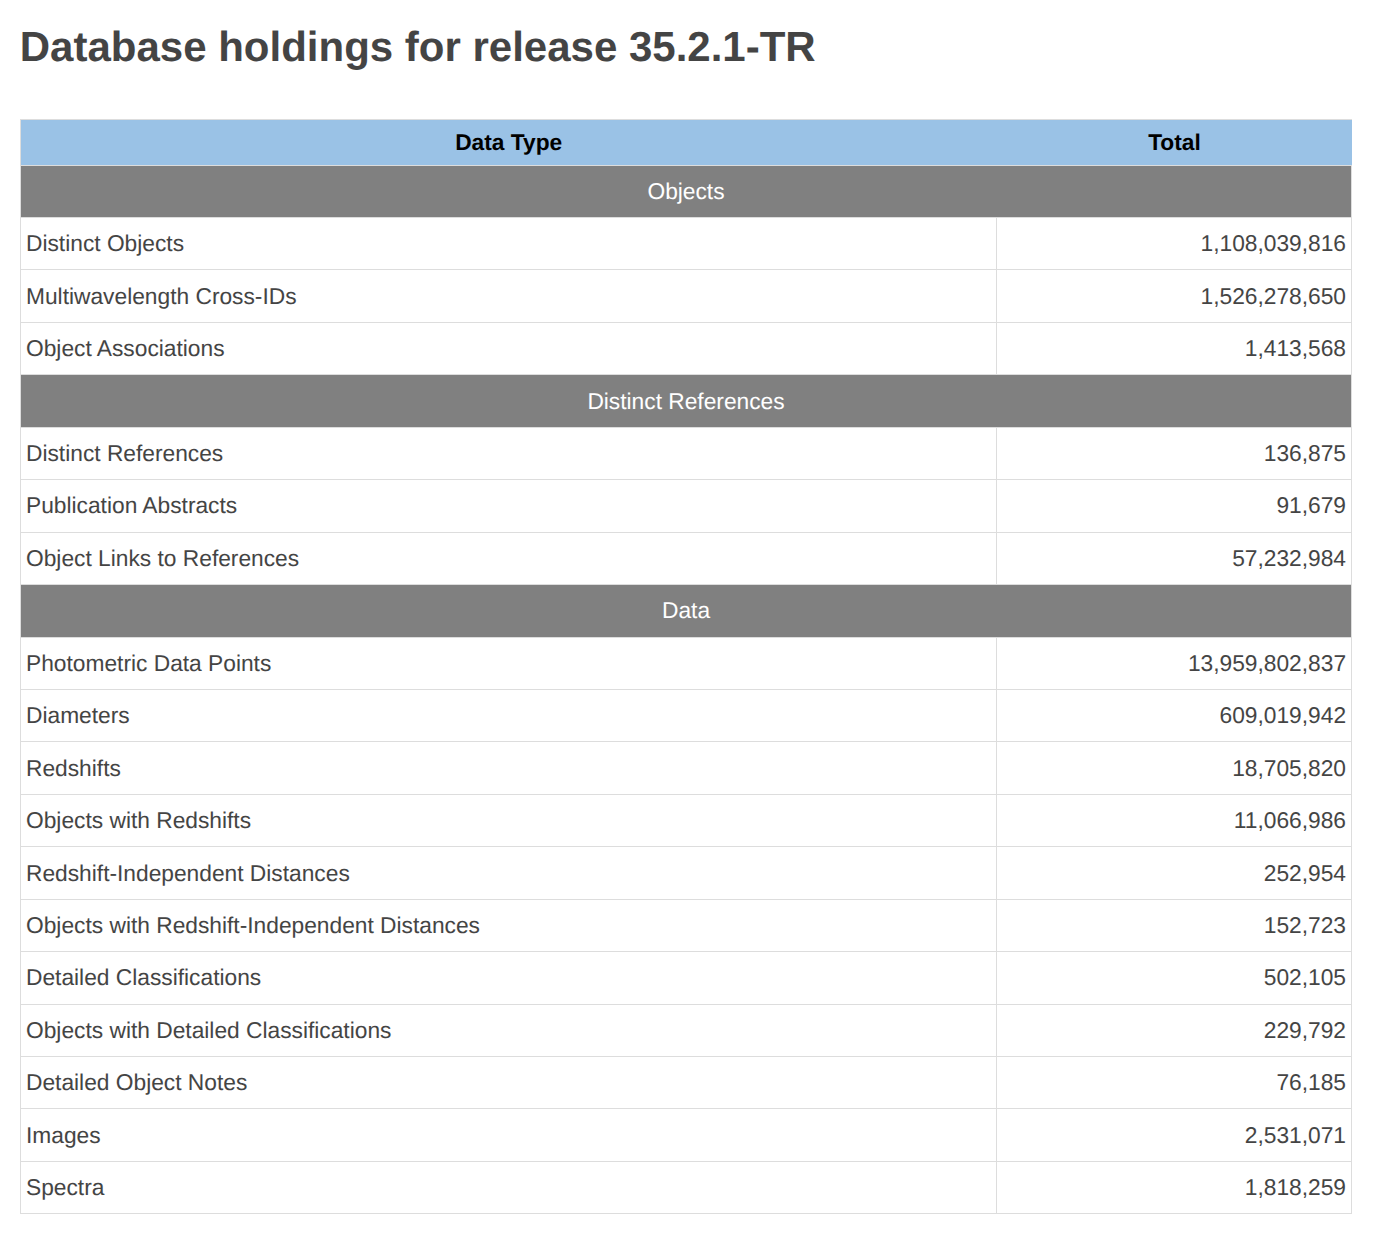1373x1237 pixels.
Task: Click the Photometric Data Points total value
Action: coord(1266,664)
